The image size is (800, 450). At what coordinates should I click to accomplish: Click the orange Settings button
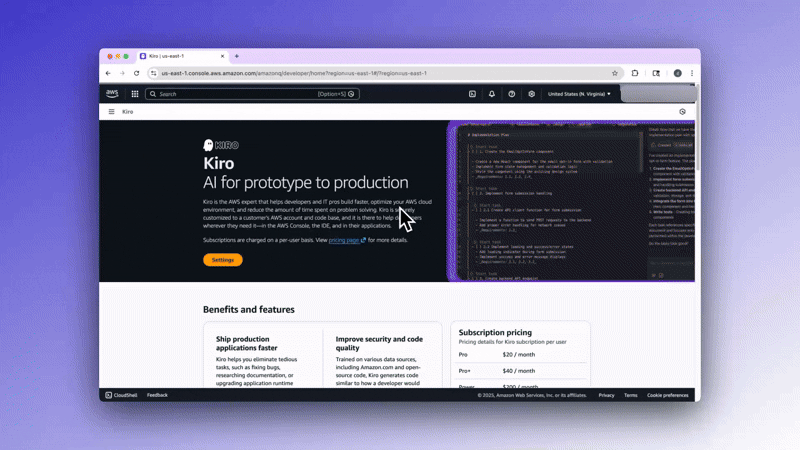(223, 260)
